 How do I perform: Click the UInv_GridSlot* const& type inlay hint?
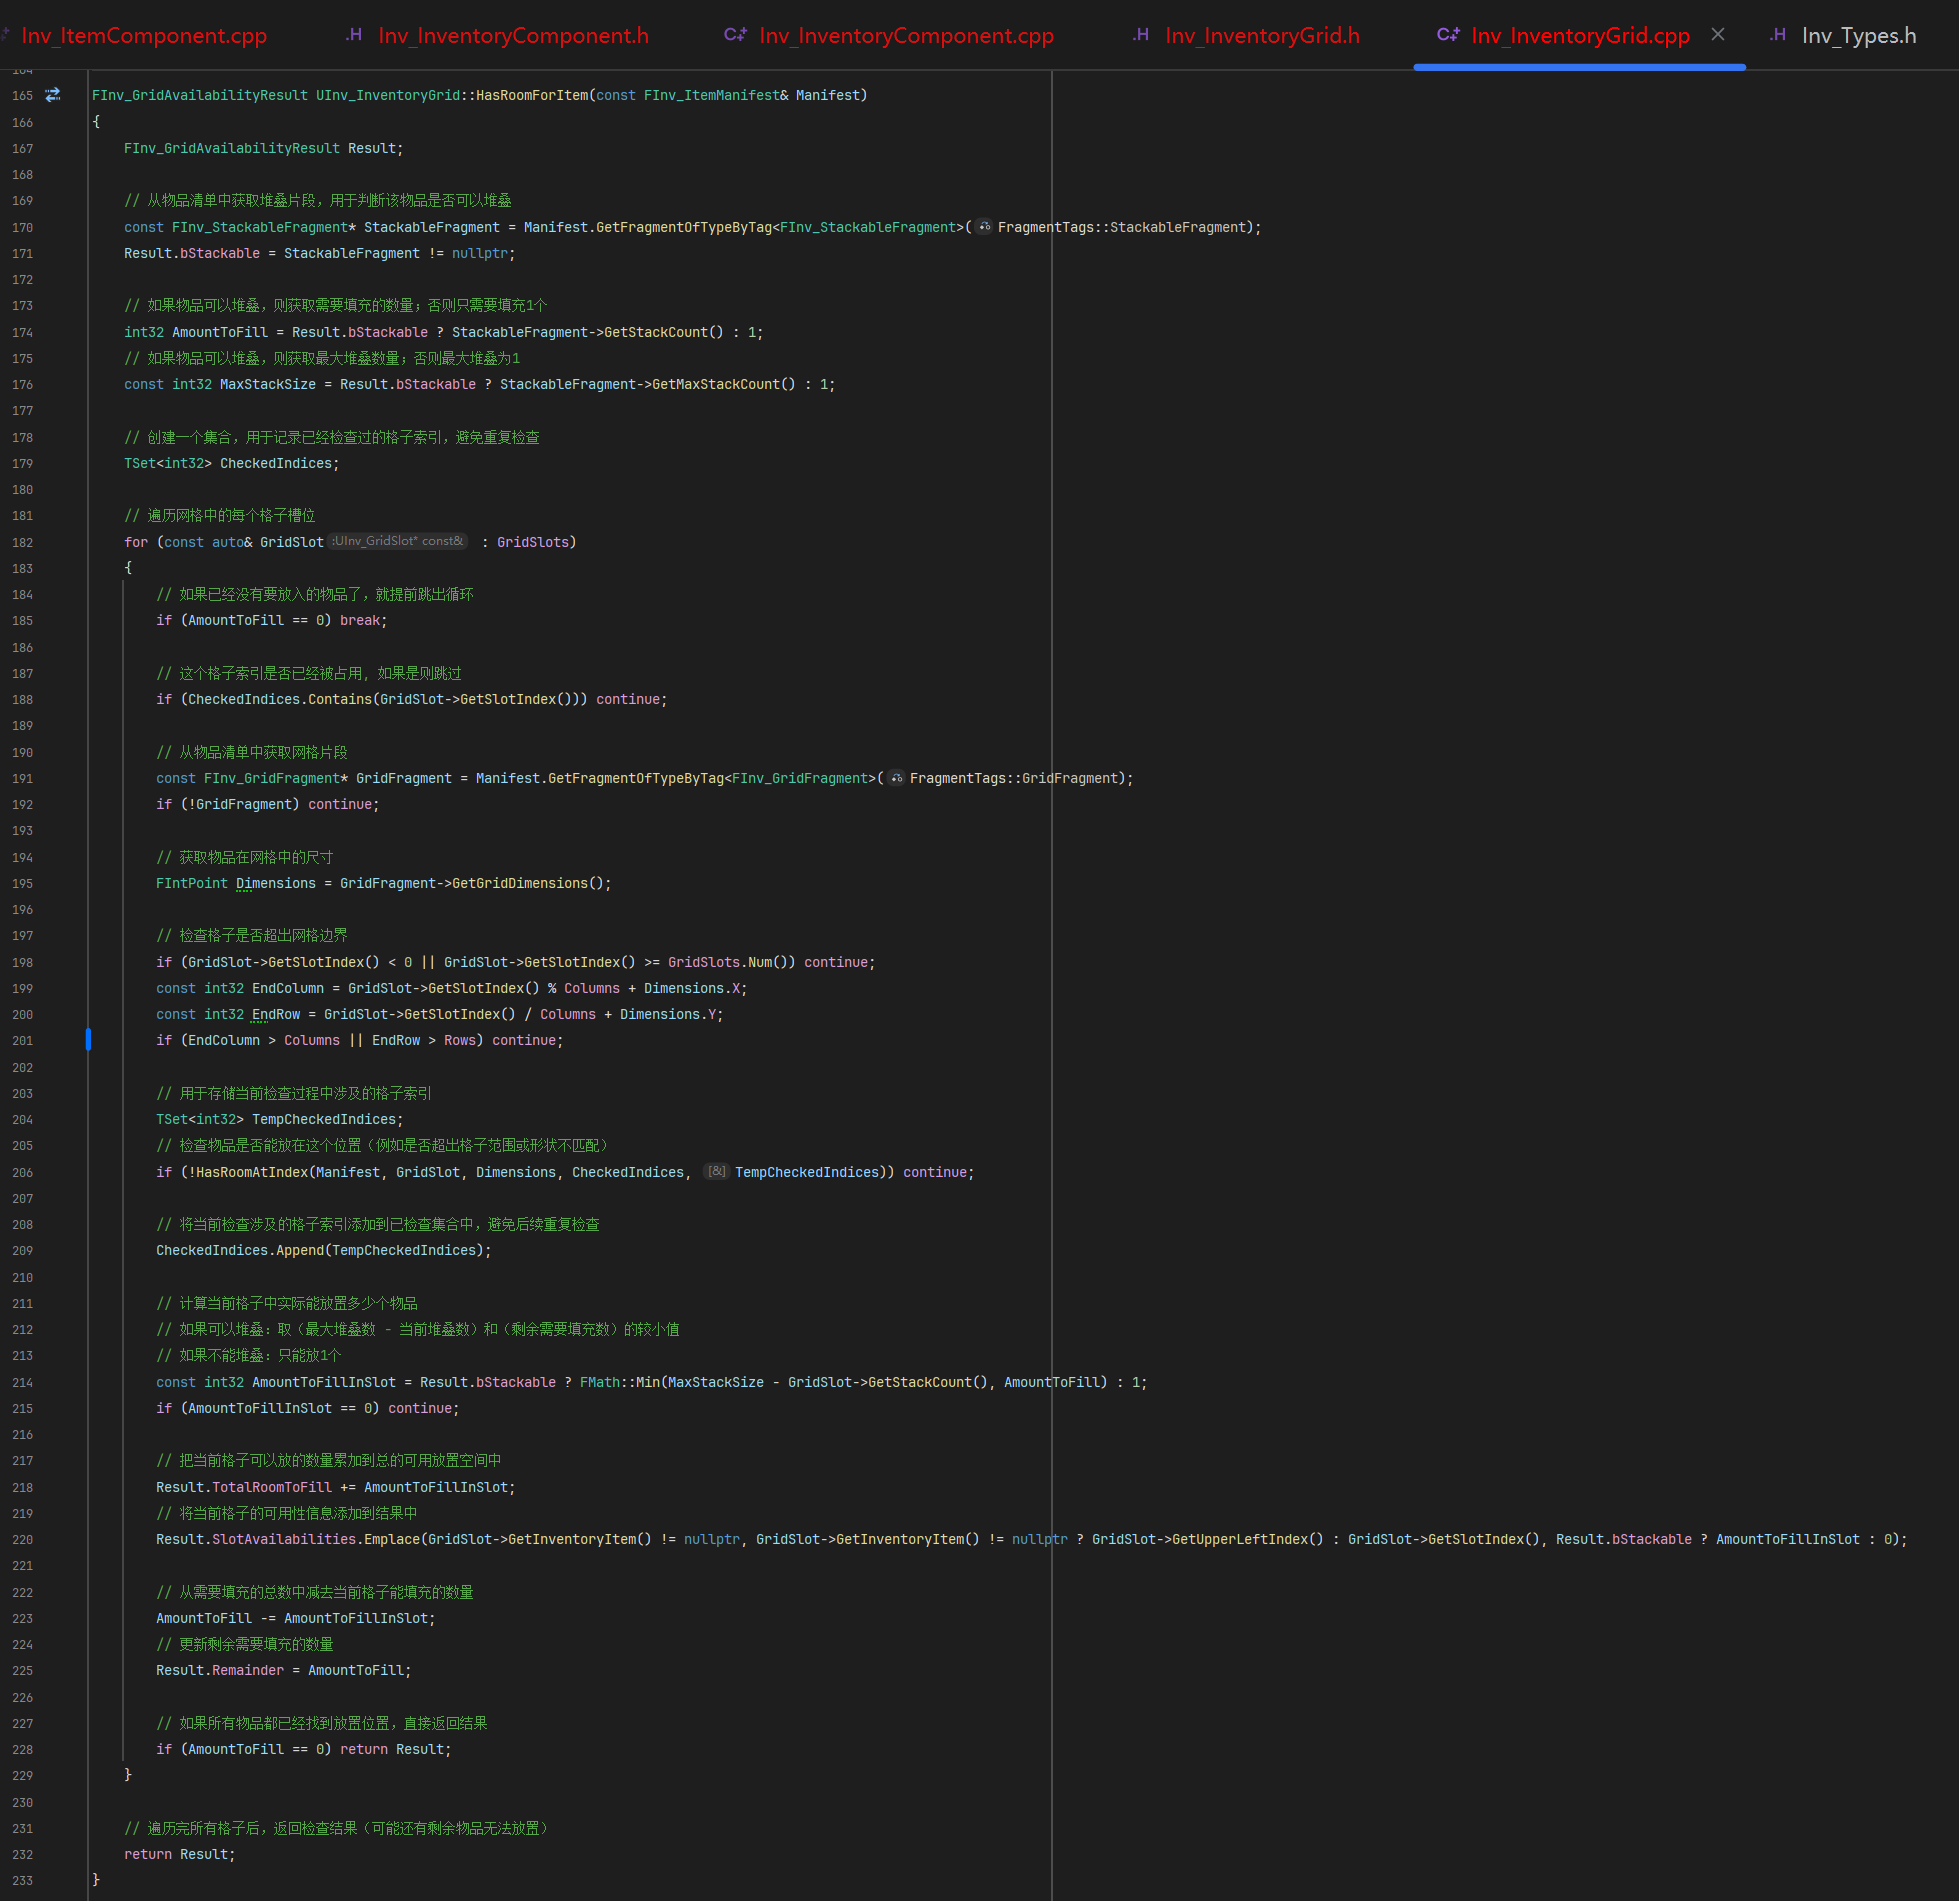coord(398,541)
